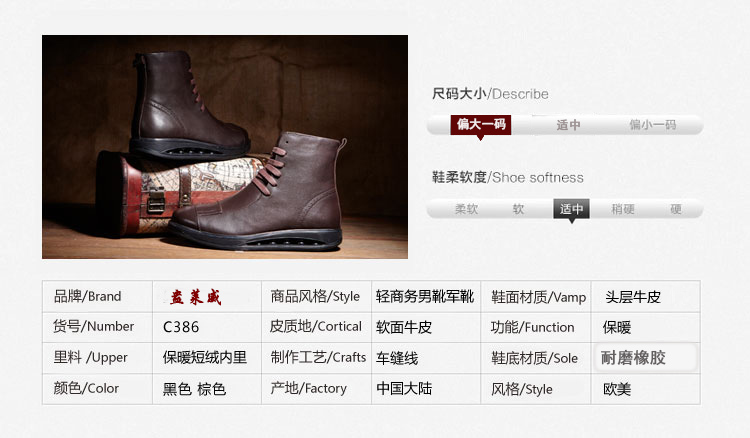
Task: Select the 偏小一码 size option
Action: point(652,125)
